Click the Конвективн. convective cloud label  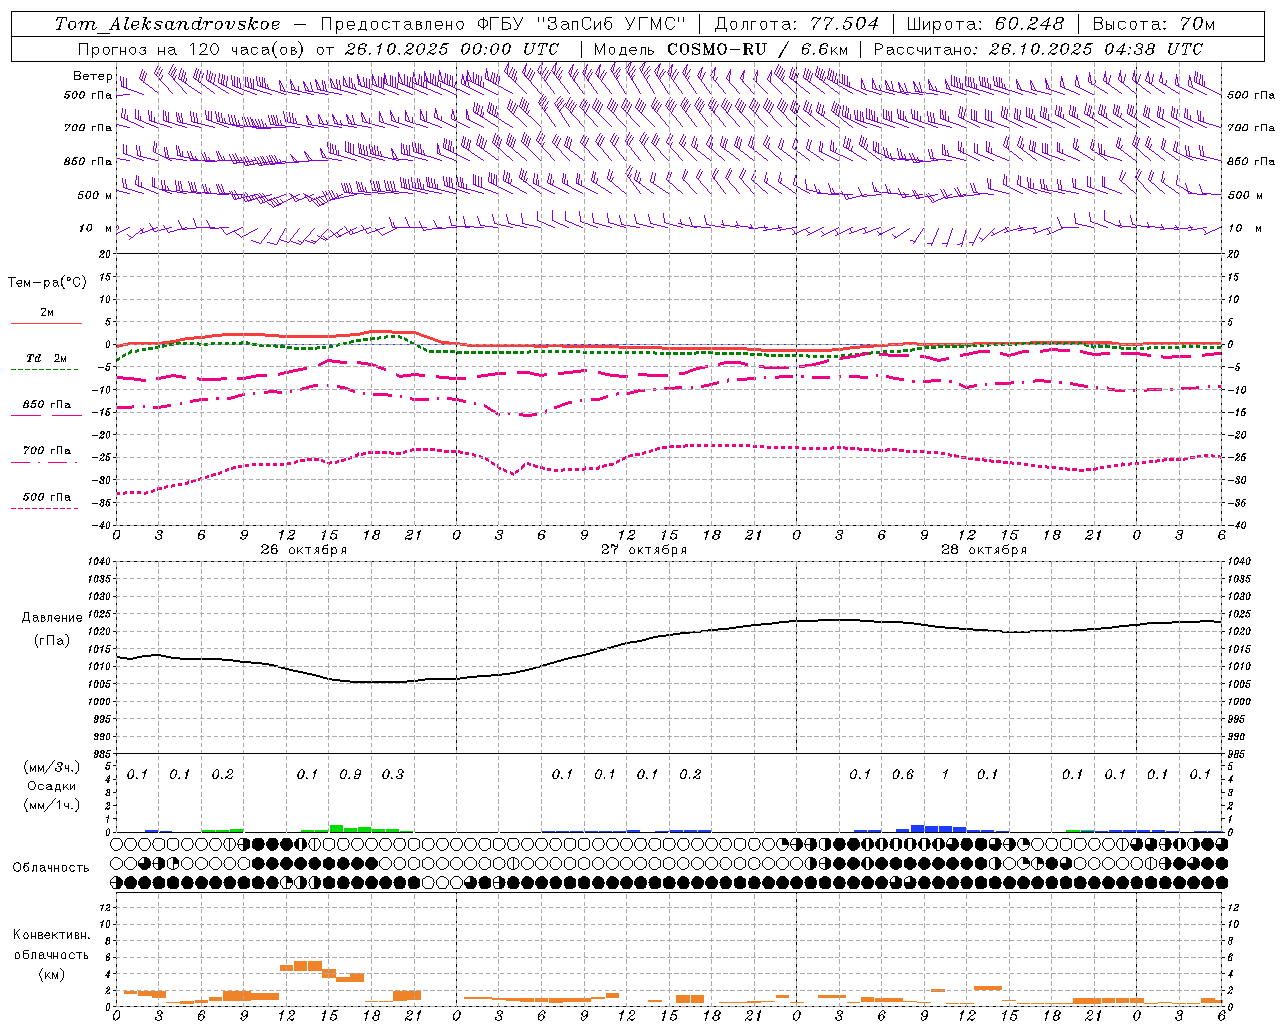[x=51, y=935]
